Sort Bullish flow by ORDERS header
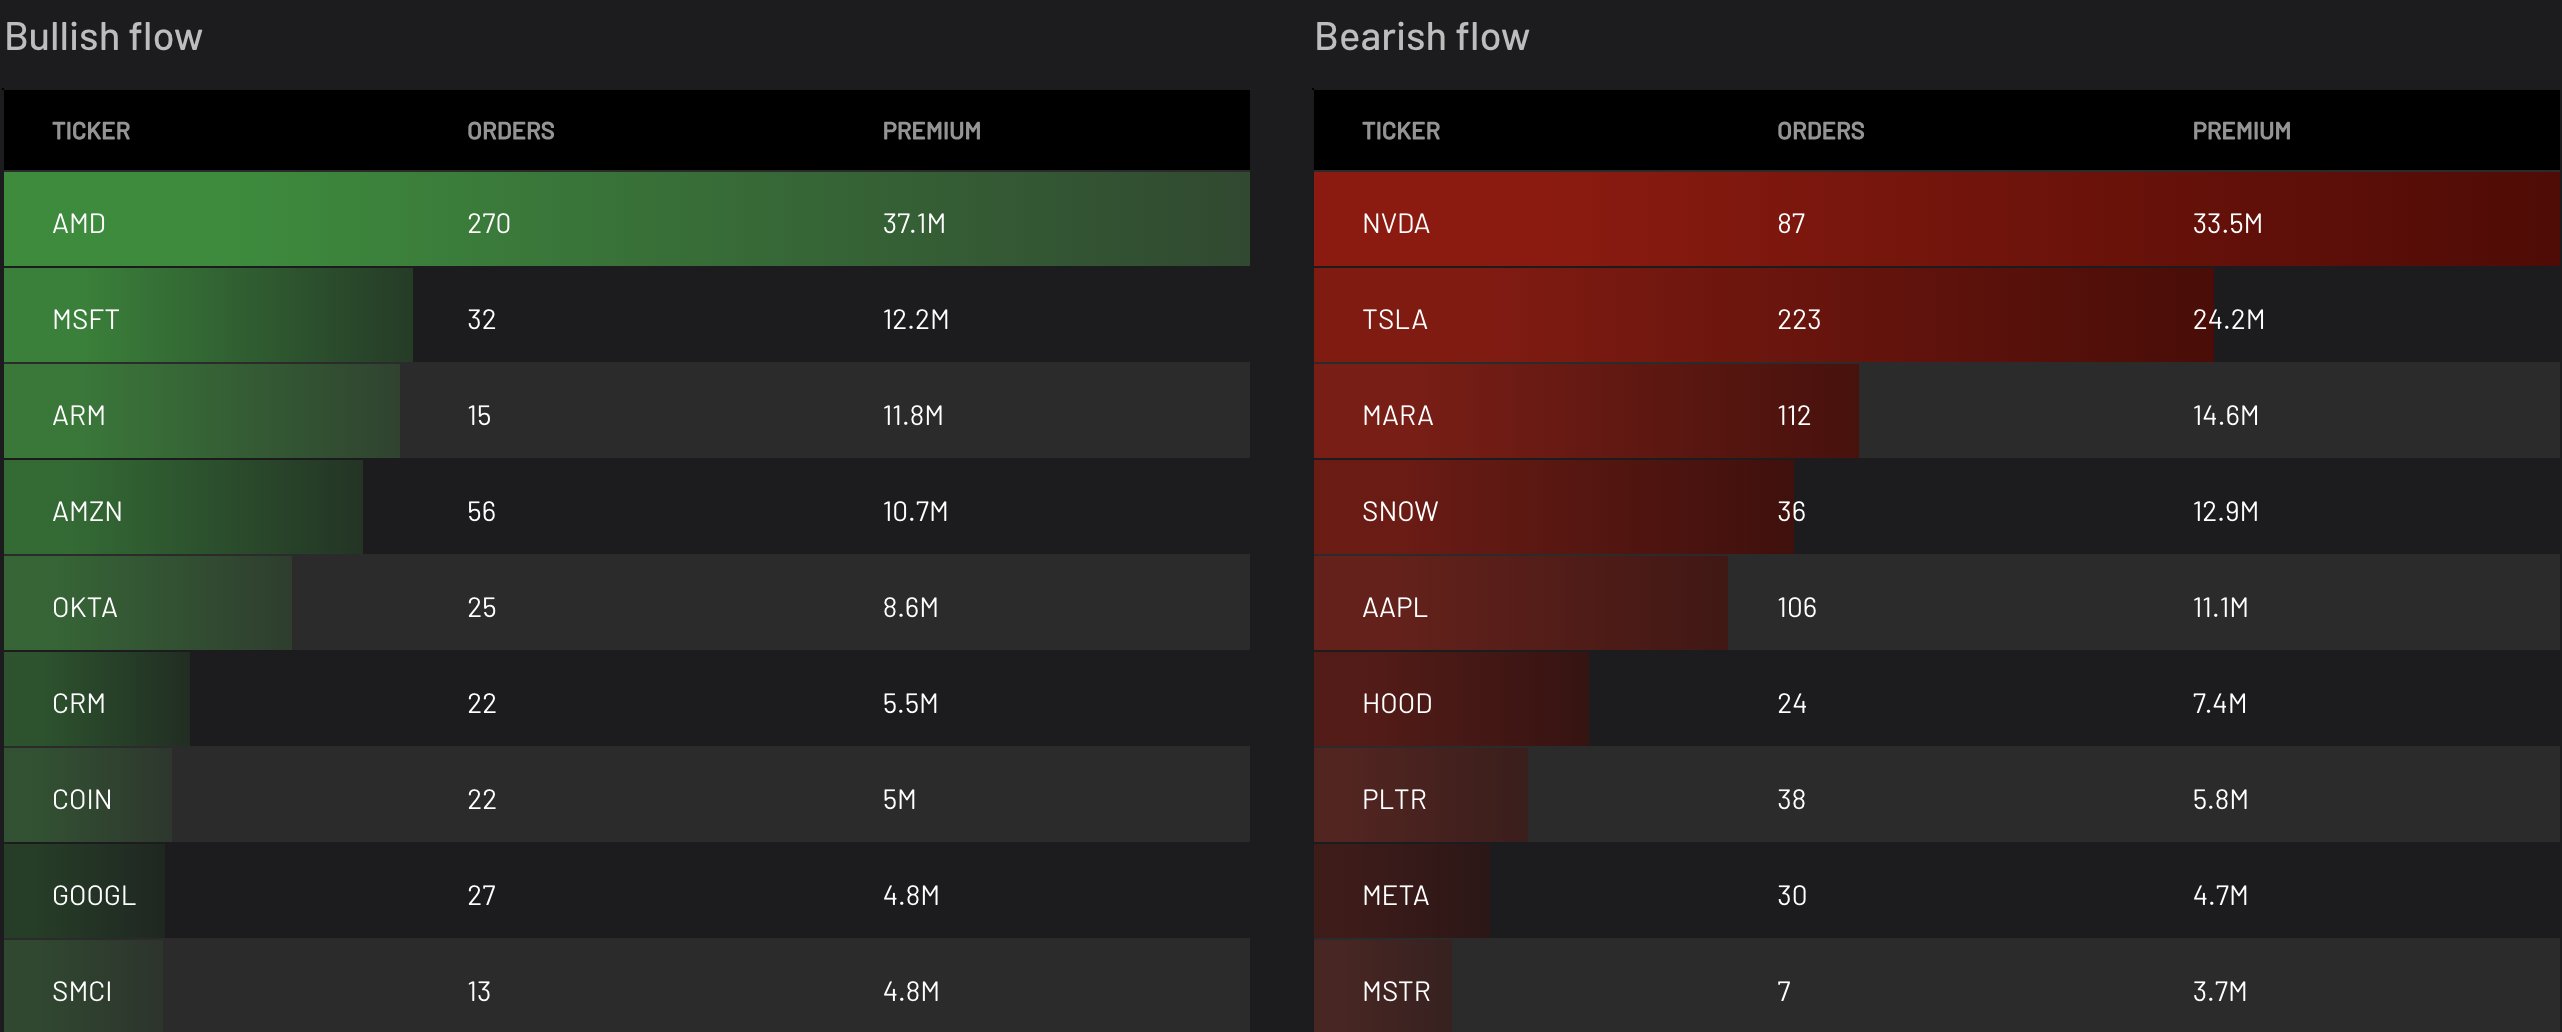 (511, 131)
